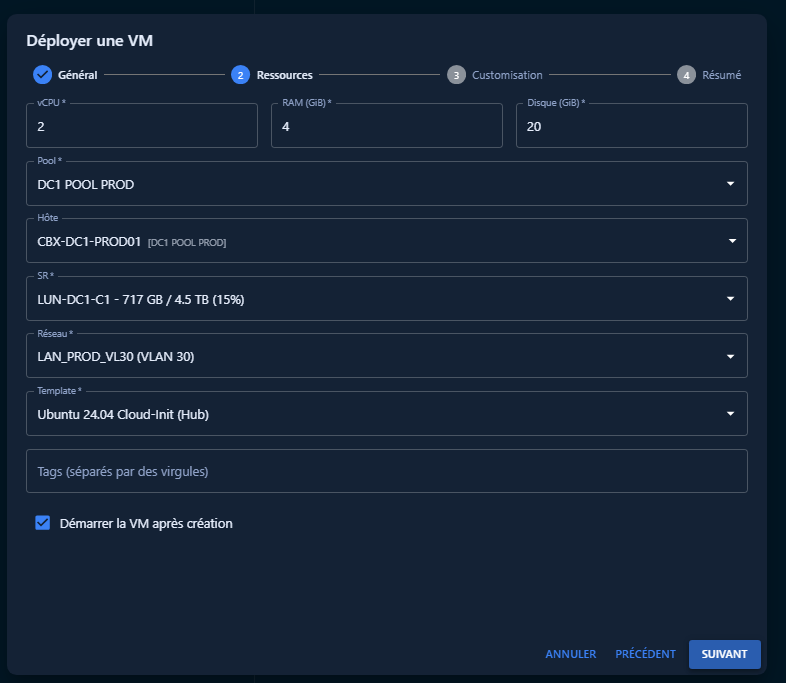786x683 pixels.
Task: Open the SR storage dropdown
Action: tap(731, 299)
